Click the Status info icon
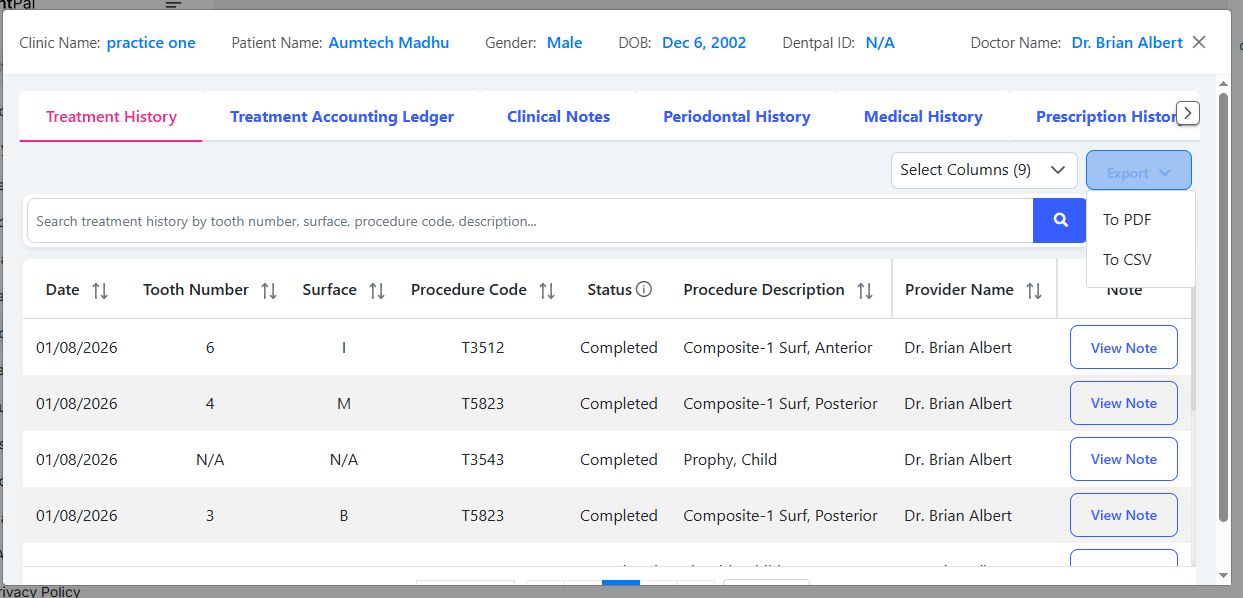This screenshot has height=598, width=1243. point(644,290)
